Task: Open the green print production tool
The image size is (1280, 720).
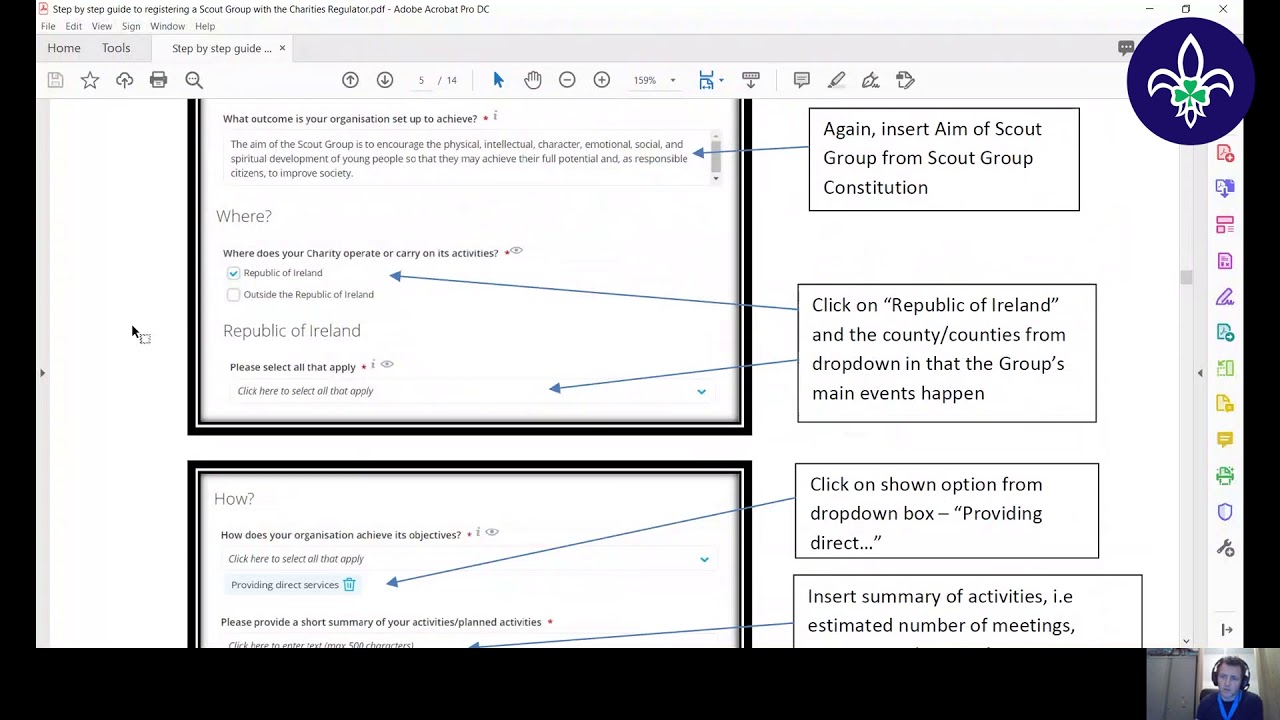Action: (1225, 476)
